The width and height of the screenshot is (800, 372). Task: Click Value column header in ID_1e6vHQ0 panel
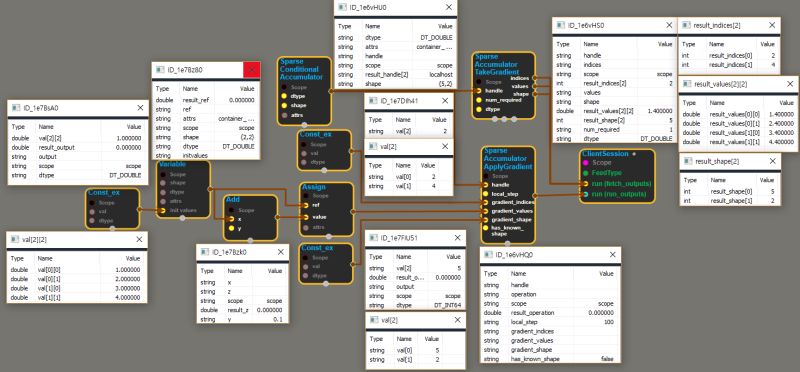606,274
